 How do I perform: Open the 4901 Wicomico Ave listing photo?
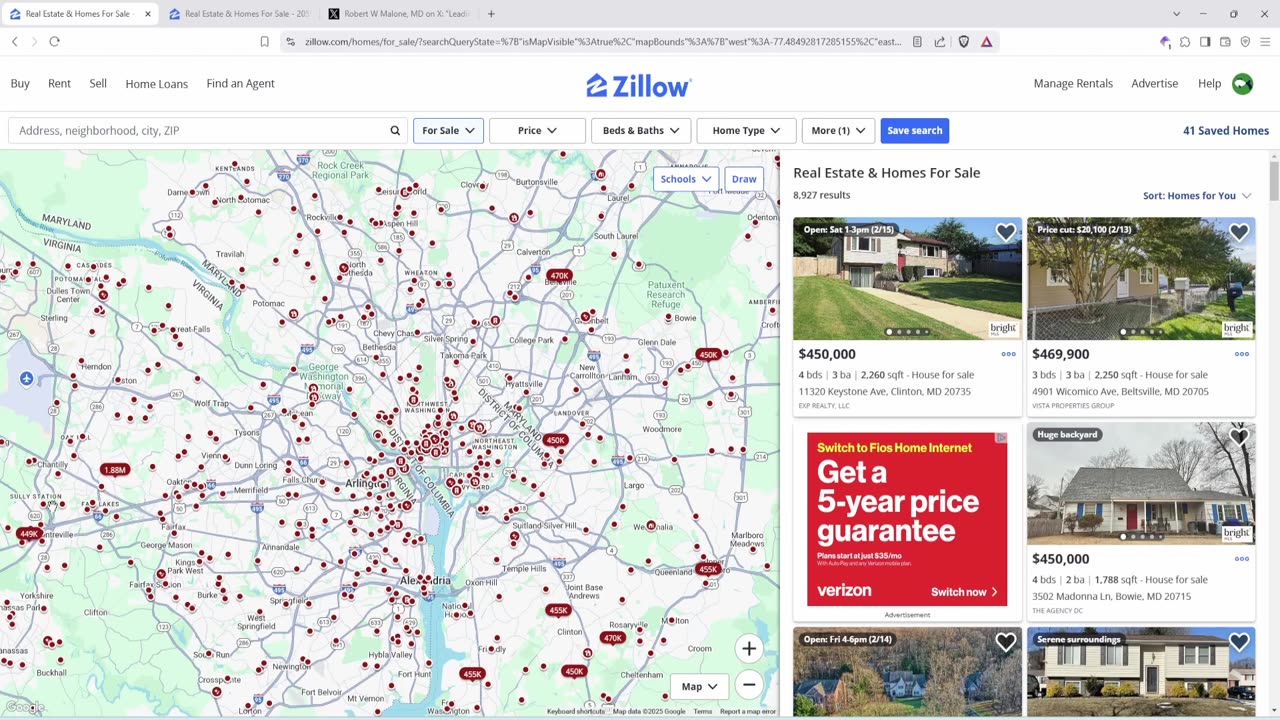[1141, 279]
